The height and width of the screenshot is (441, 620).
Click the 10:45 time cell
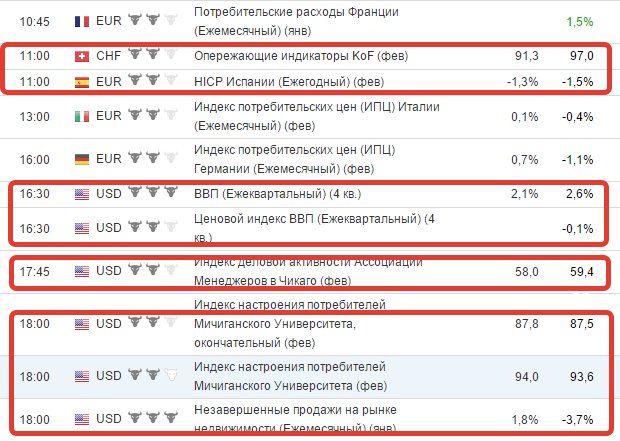(x=35, y=21)
